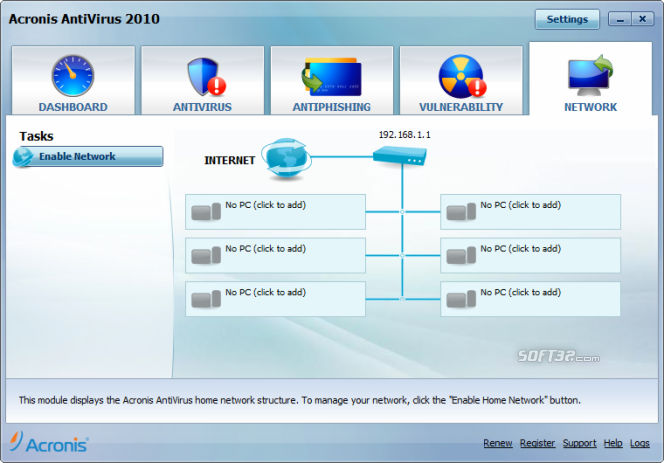The height and width of the screenshot is (463, 664).
Task: Select the NETWORK tab label
Action: (x=590, y=107)
